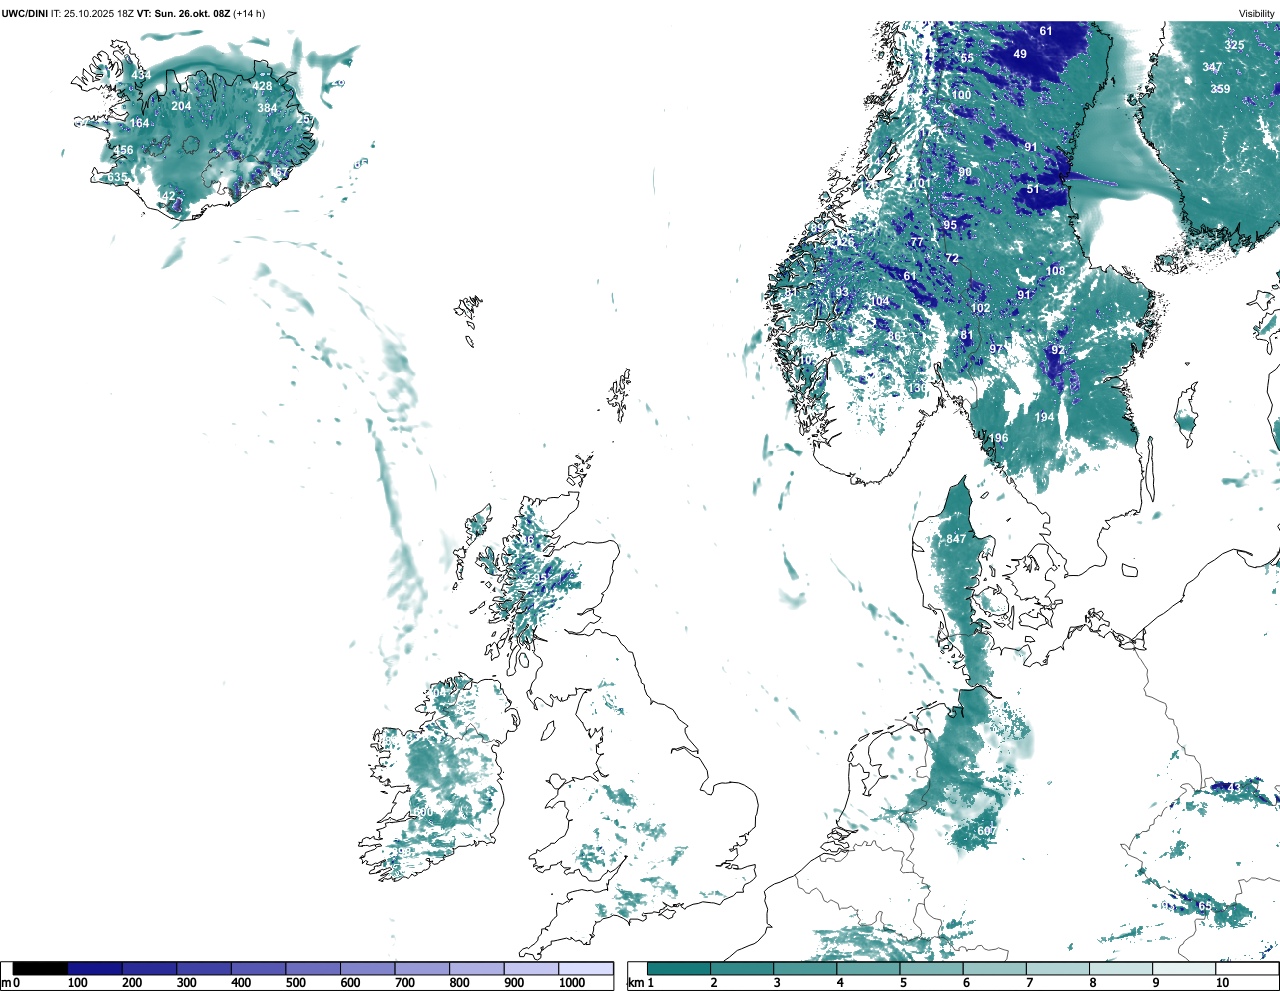Click the '102' value in central Sweden

[x=980, y=308]
